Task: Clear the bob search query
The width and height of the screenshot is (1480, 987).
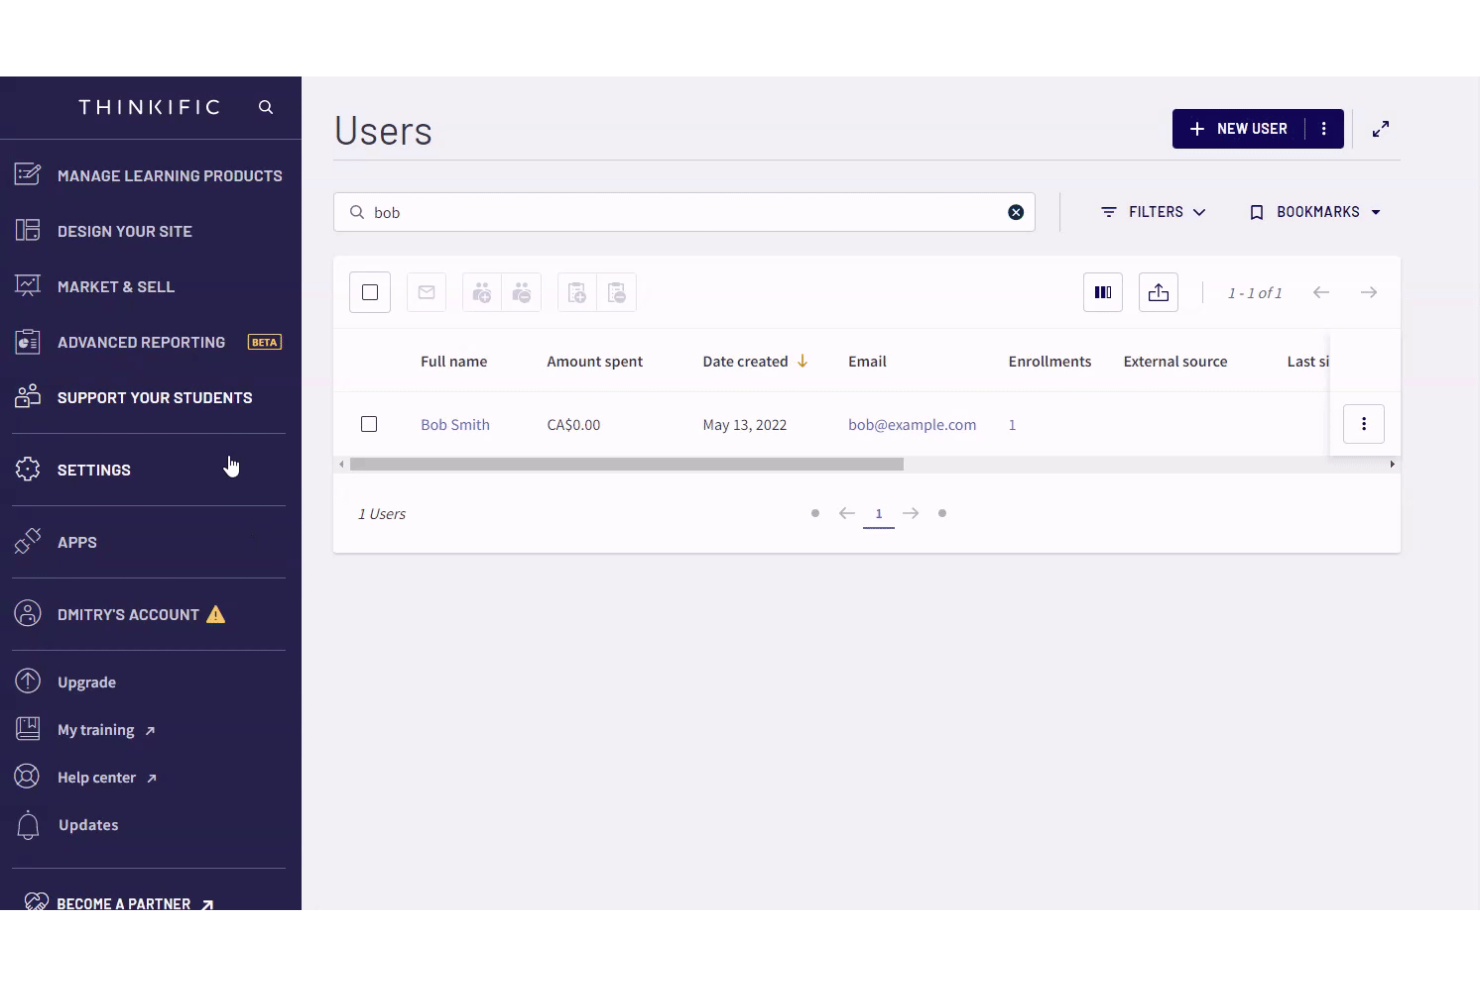Action: coord(1016,212)
